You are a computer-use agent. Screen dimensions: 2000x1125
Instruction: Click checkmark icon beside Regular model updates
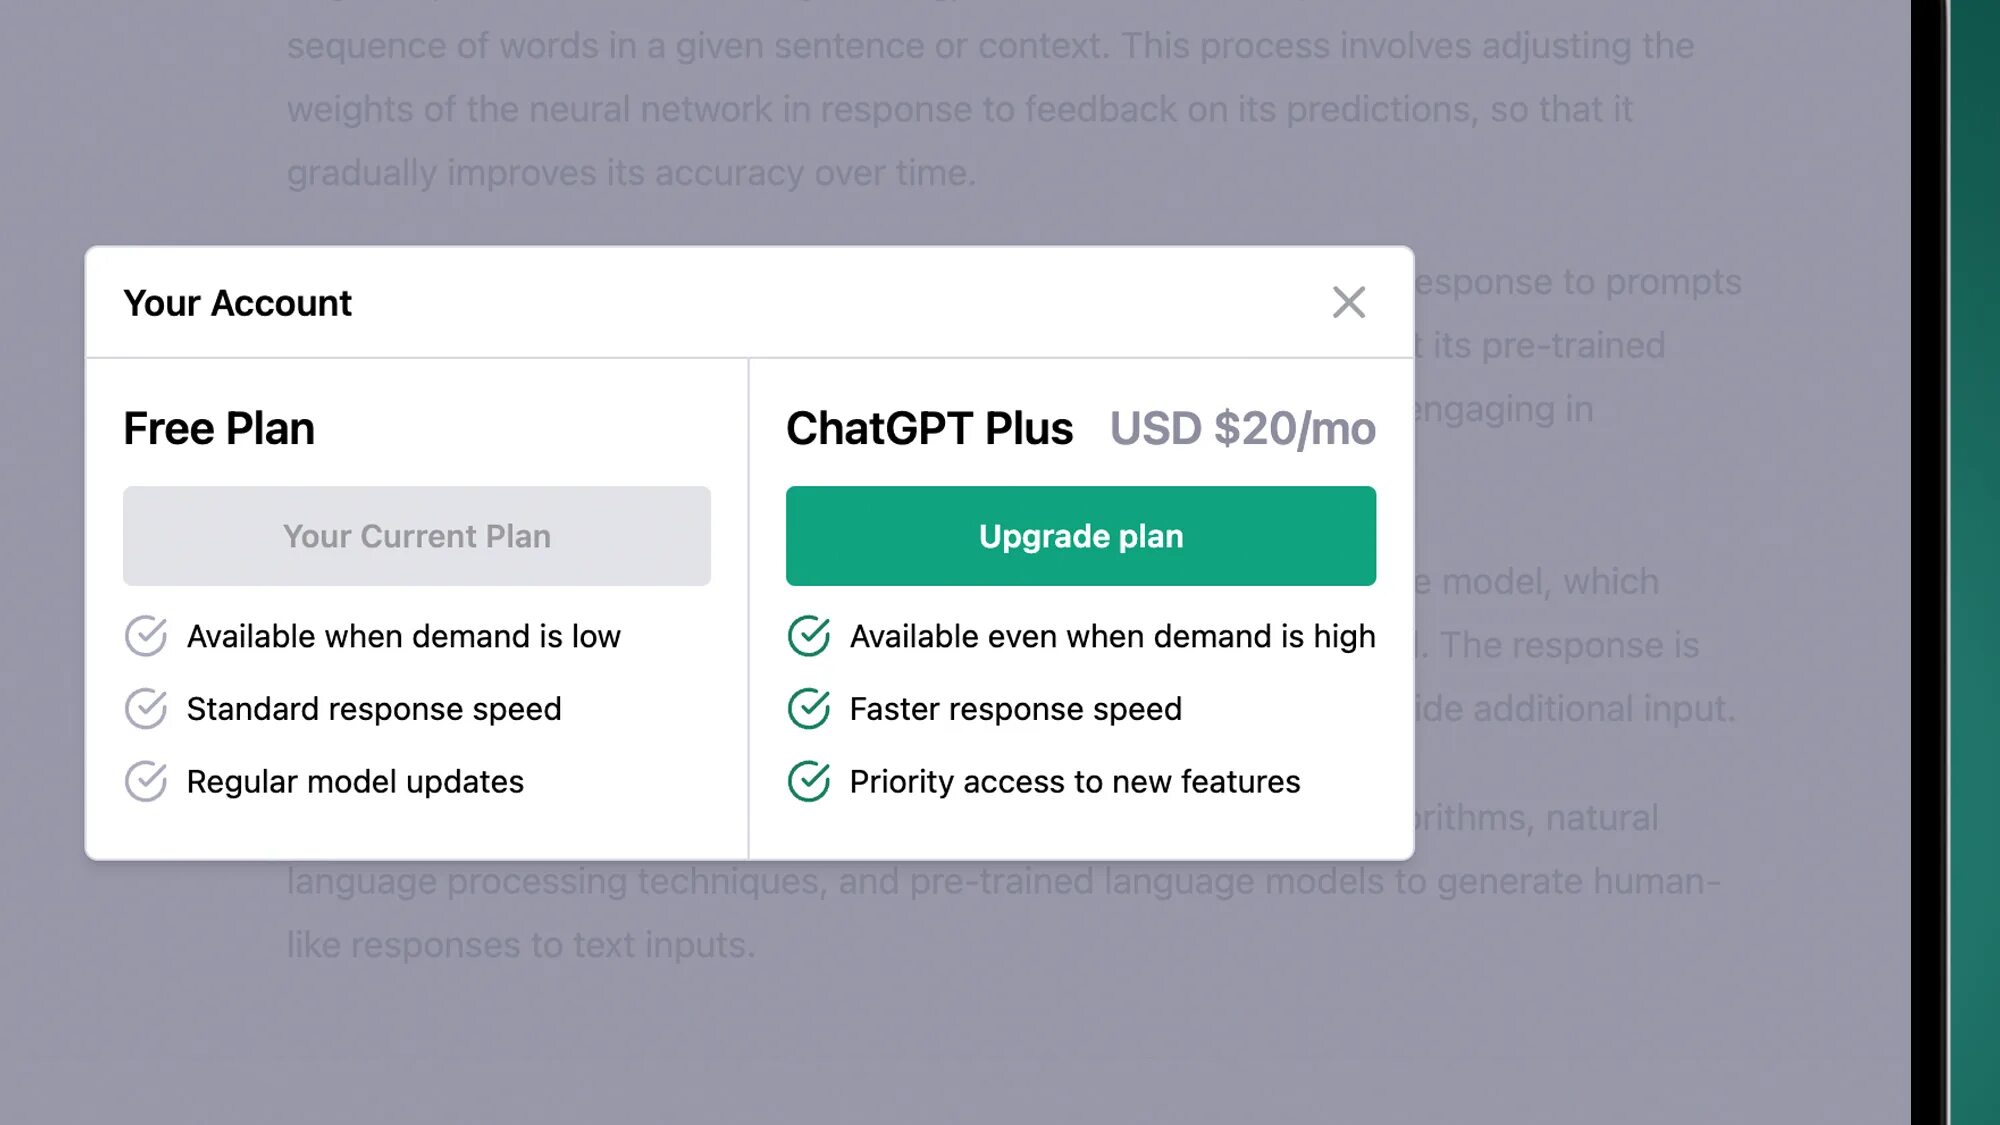[146, 781]
